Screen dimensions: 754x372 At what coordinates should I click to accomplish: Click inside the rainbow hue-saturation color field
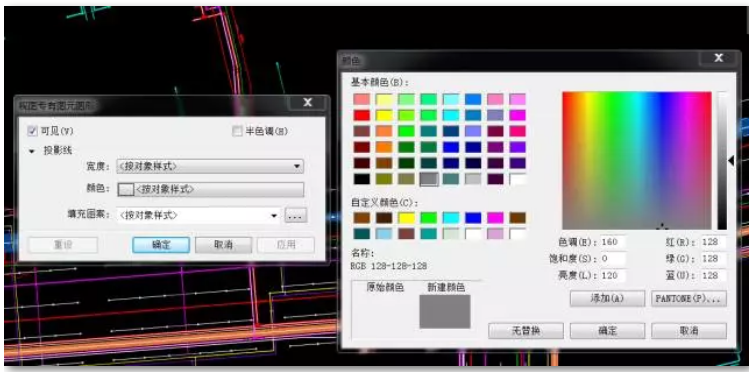[637, 160]
